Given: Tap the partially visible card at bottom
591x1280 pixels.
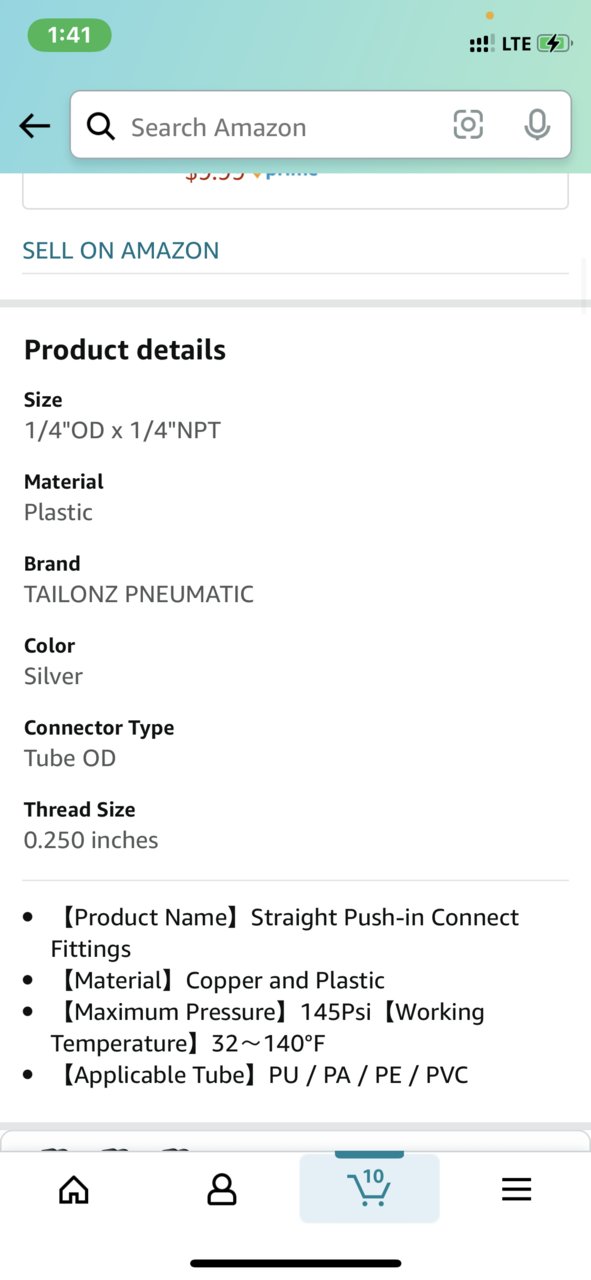Looking at the screenshot, I should [295, 1140].
